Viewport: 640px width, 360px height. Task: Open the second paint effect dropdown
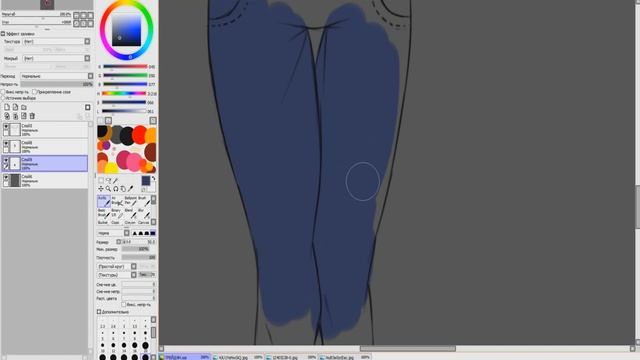87,58
